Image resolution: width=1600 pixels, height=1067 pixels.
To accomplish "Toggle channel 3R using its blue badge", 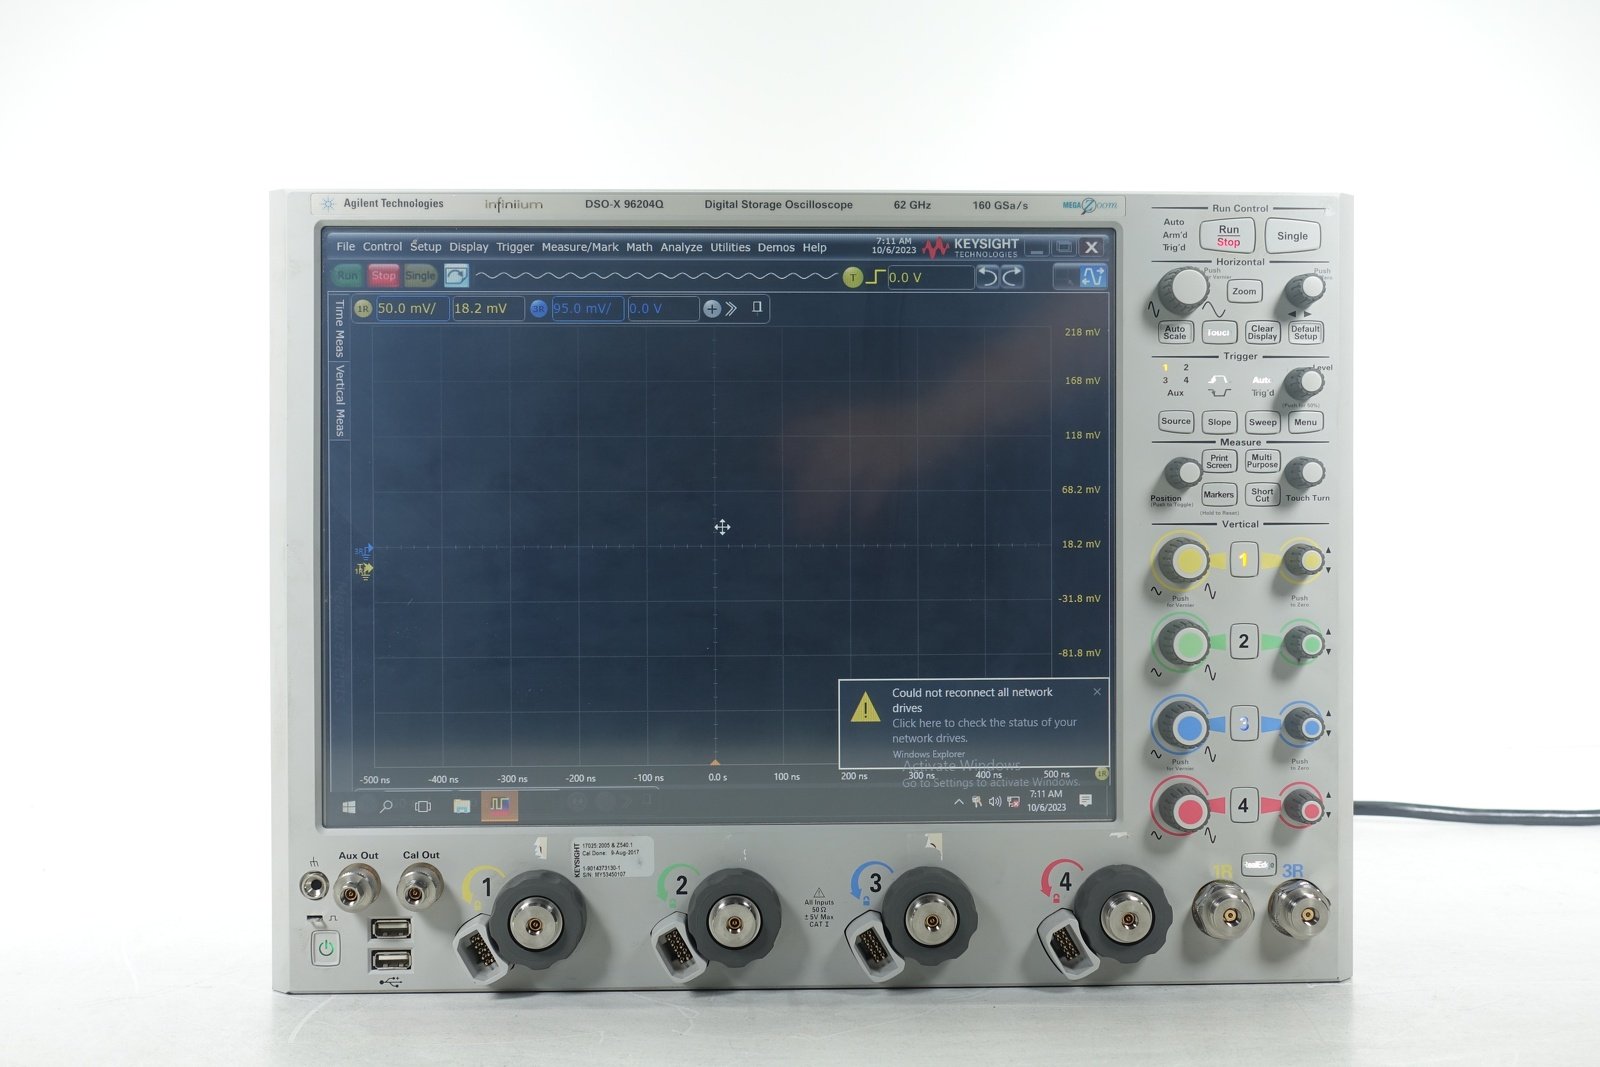I will [x=538, y=309].
